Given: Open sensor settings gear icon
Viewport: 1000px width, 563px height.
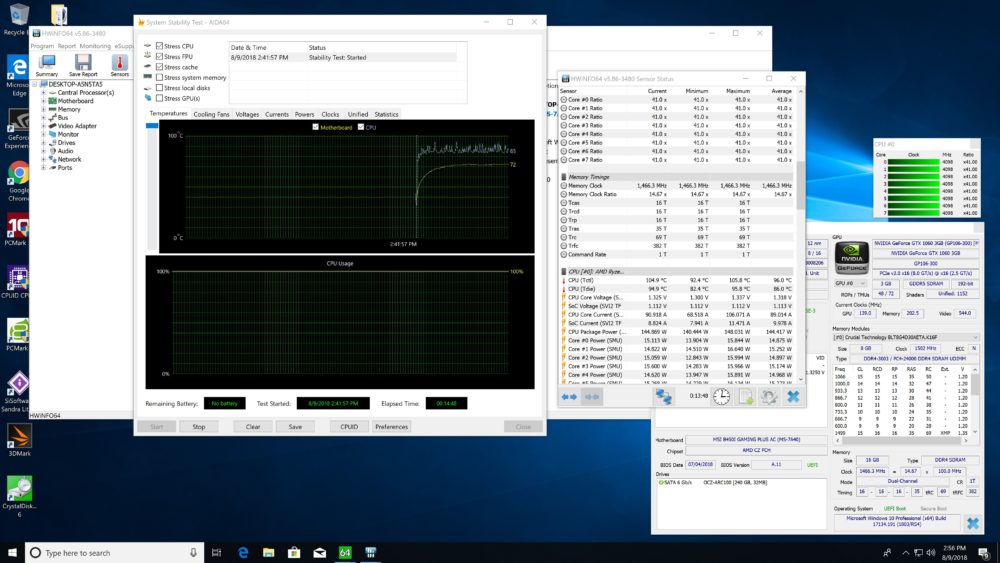Looking at the screenshot, I should click(769, 397).
